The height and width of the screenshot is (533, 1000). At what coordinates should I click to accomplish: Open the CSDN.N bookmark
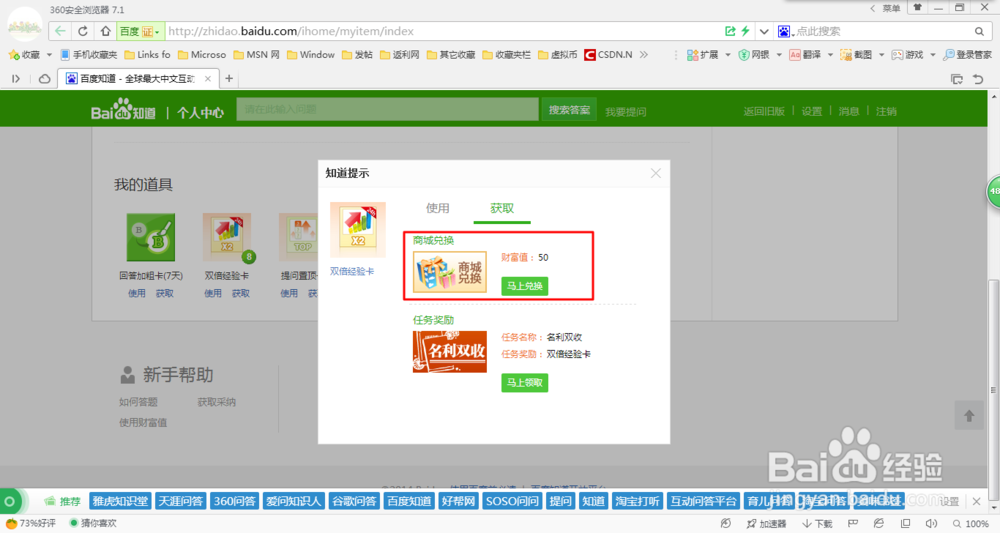(608, 55)
